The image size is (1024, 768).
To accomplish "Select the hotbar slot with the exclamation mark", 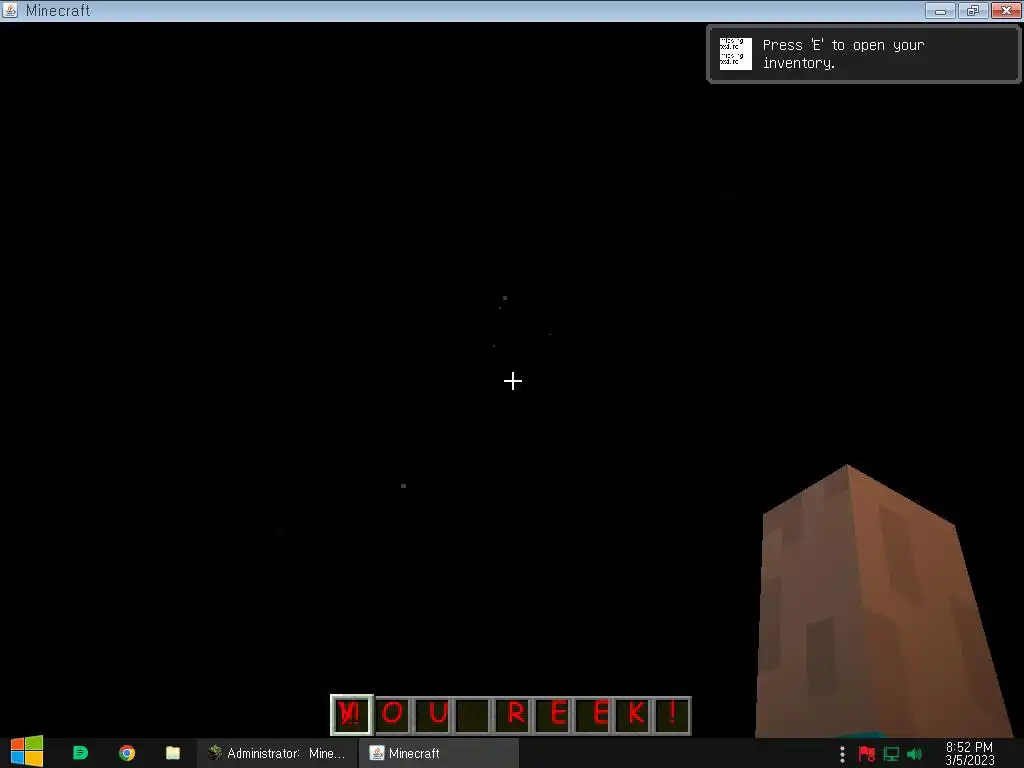I will [672, 714].
